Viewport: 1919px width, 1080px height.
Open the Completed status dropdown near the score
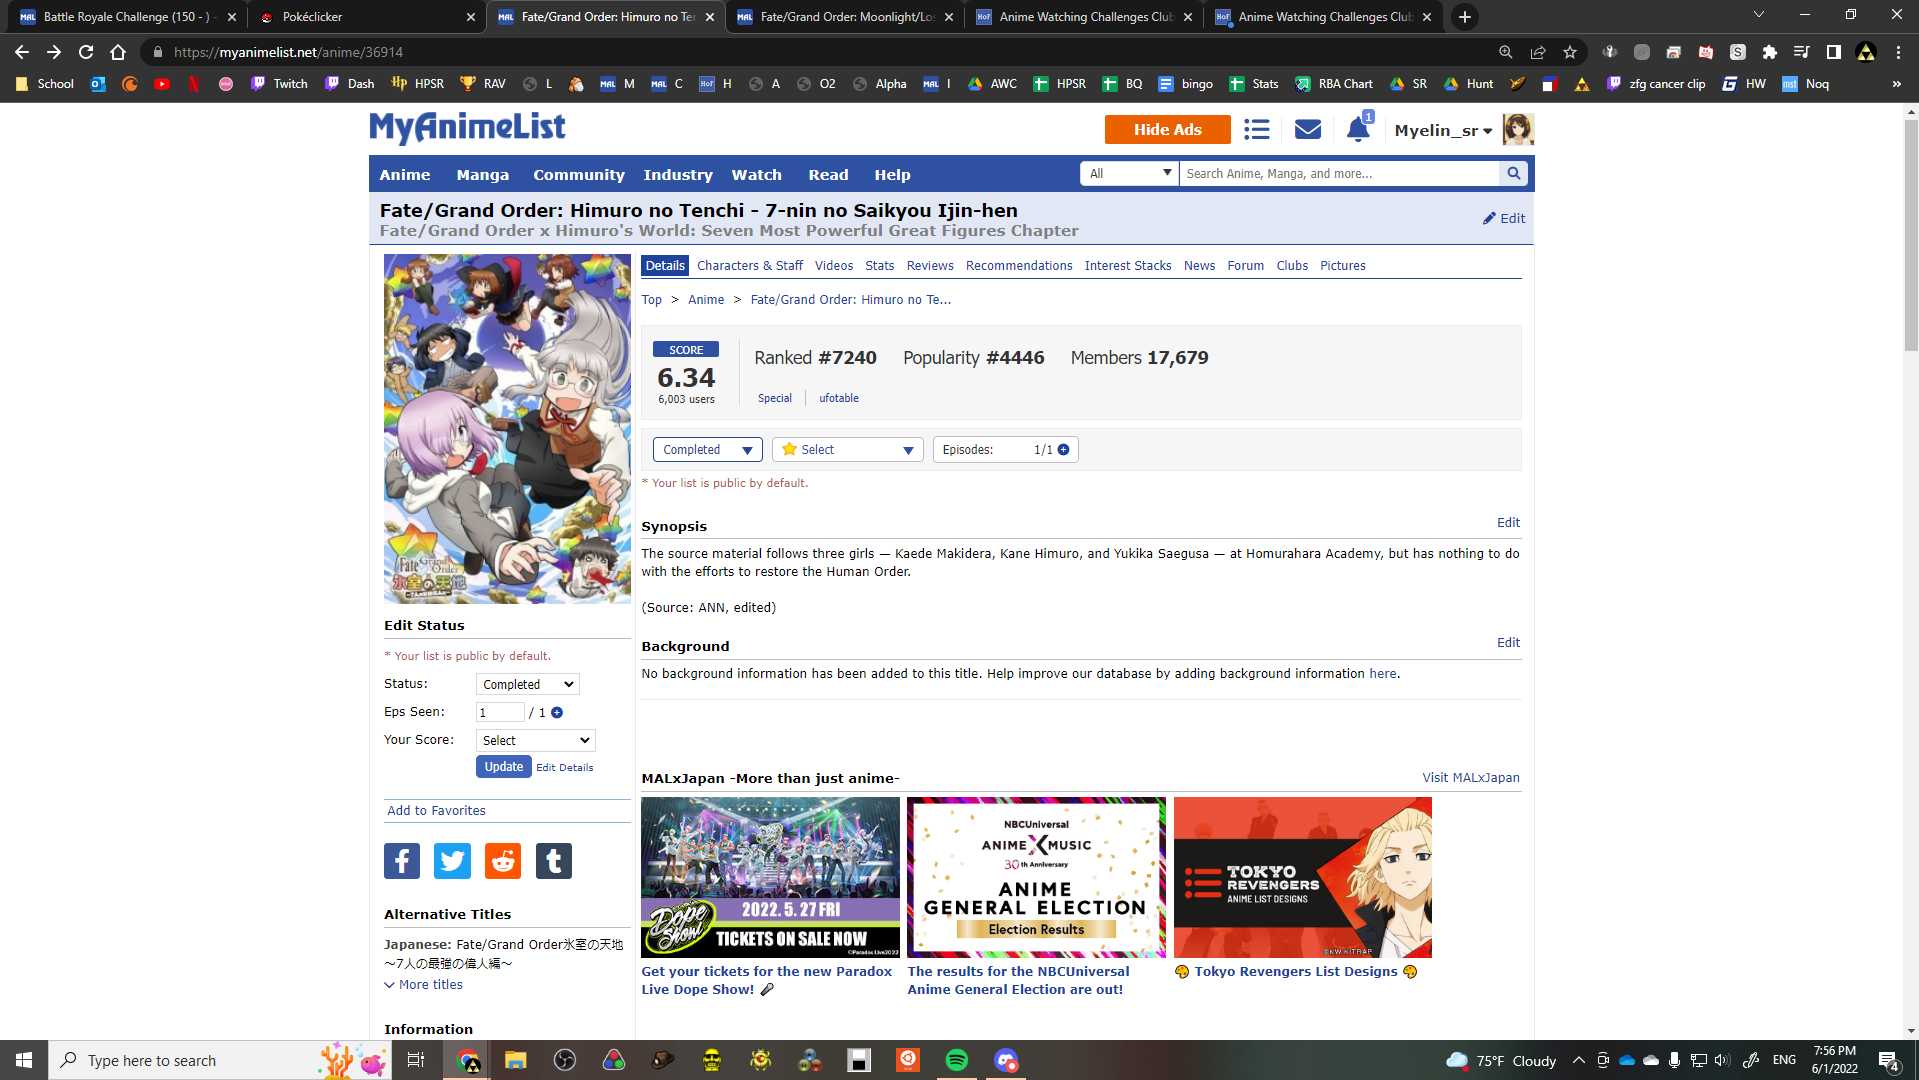[708, 450]
